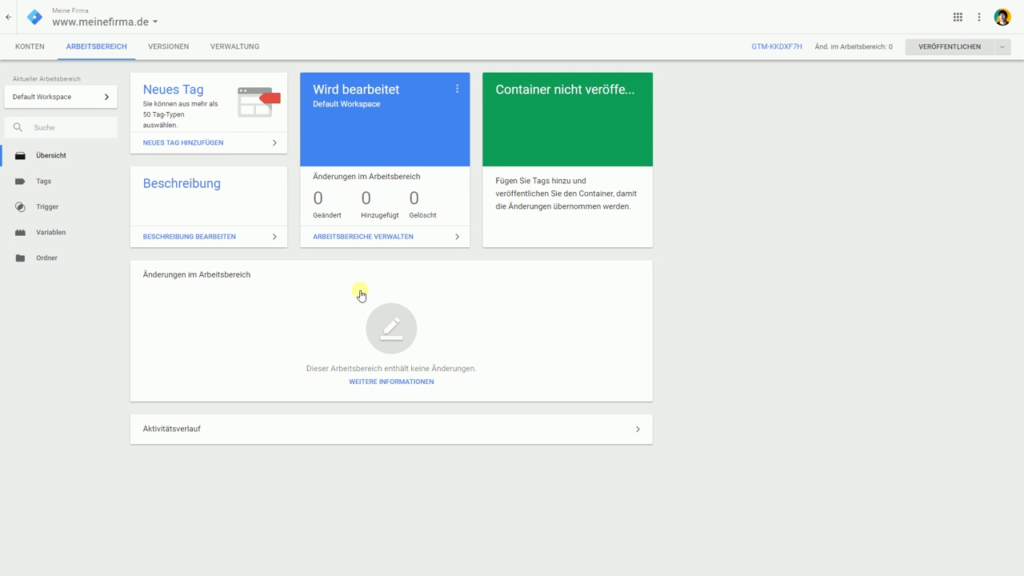Click the blue Wird bearbeitet card header
Screen dimensions: 1024x576
(385, 120)
